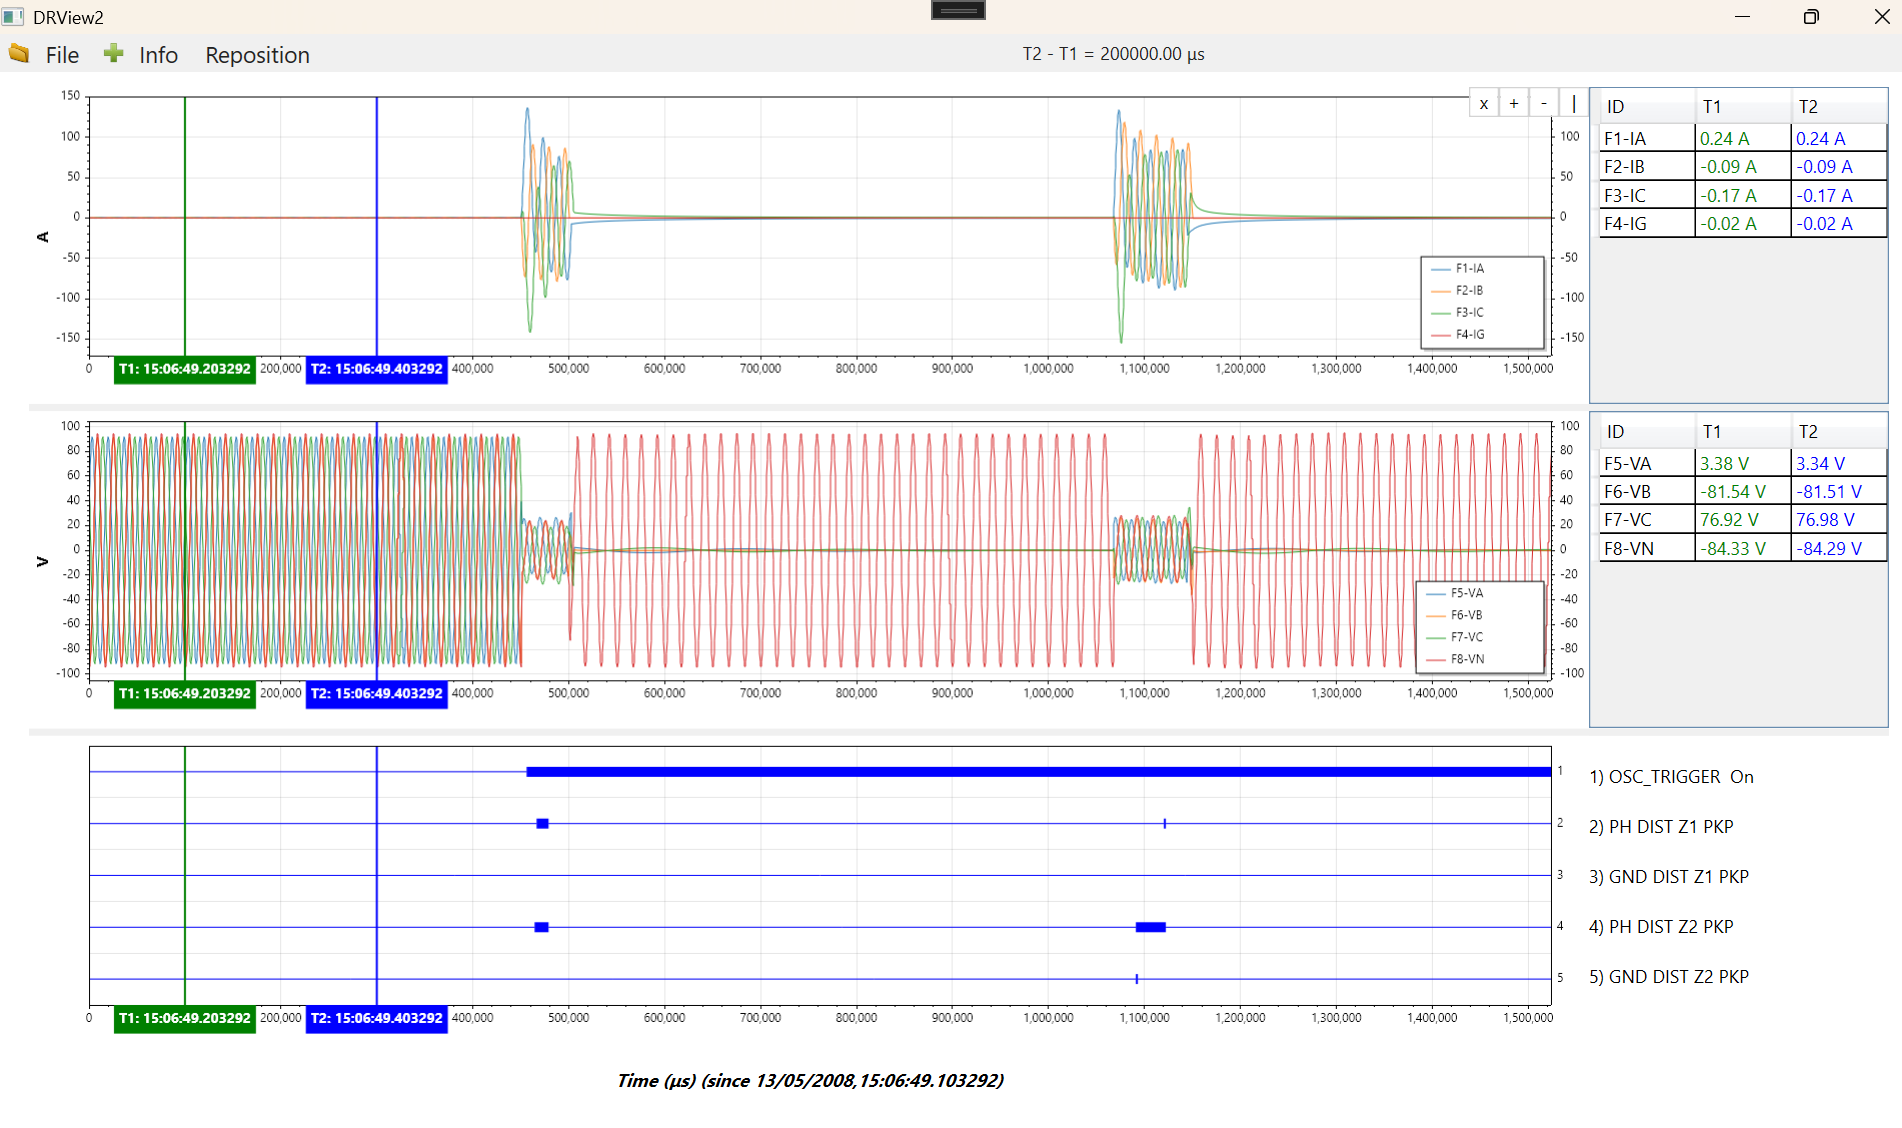Screen dimensions: 1902x1128
Task: Click F4-IG legend entry in current chart
Action: pos(1458,335)
